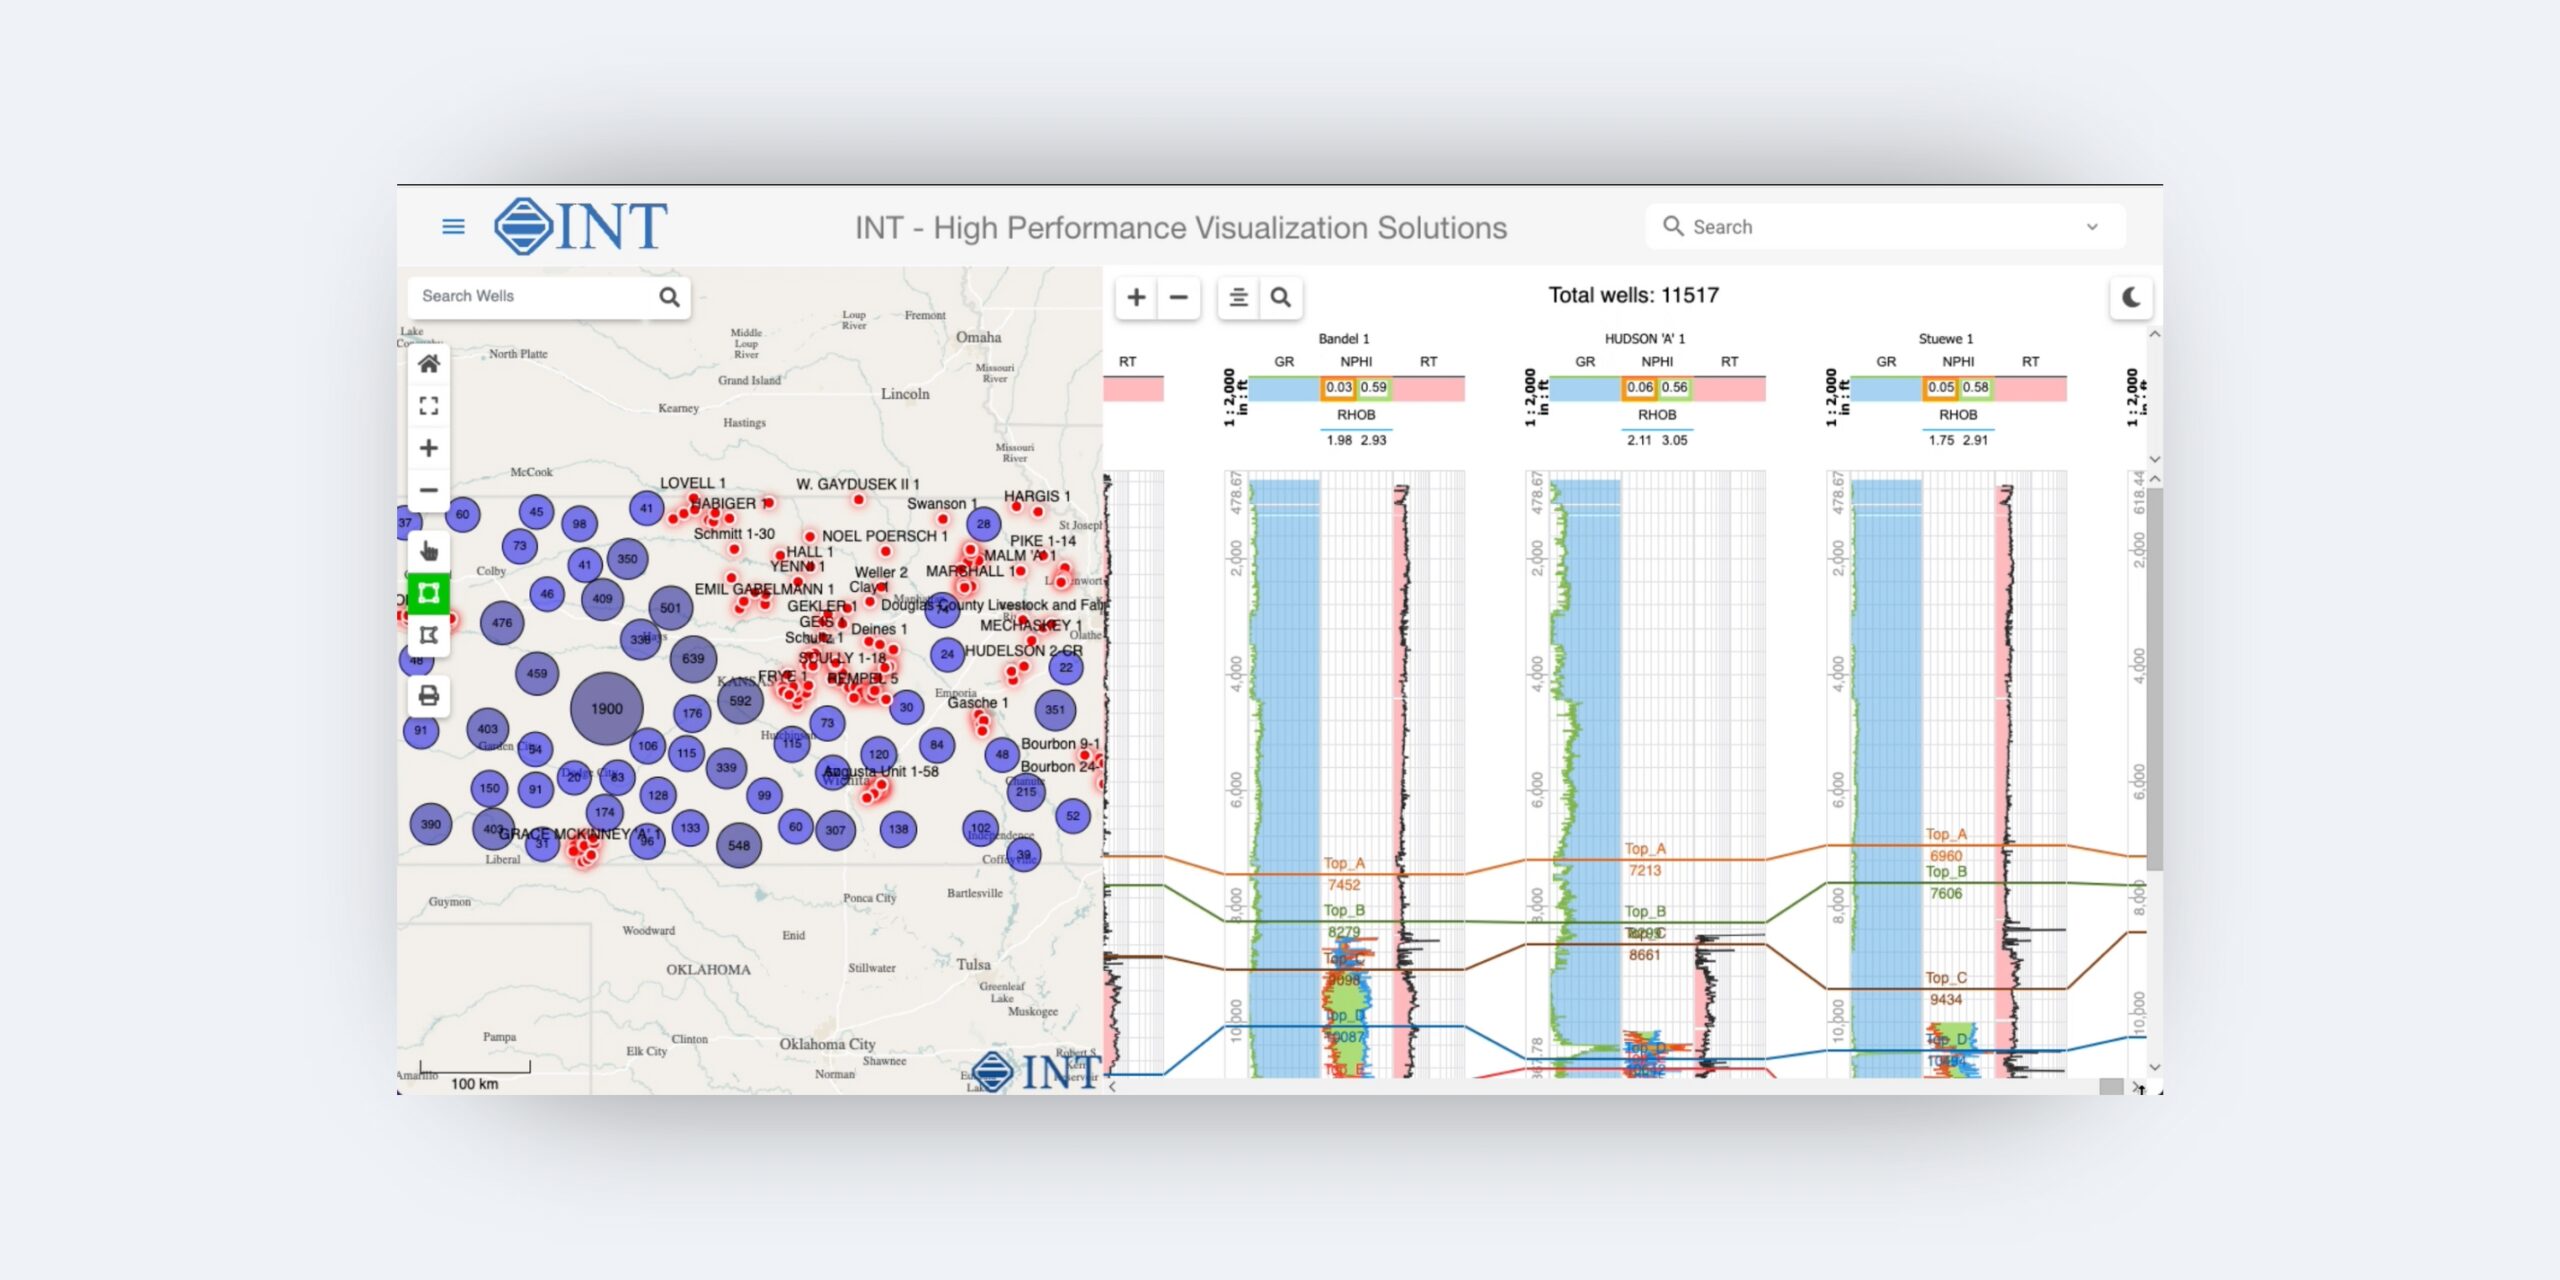
Task: Click the RHOB header under Stuewe 1
Action: [x=1958, y=415]
